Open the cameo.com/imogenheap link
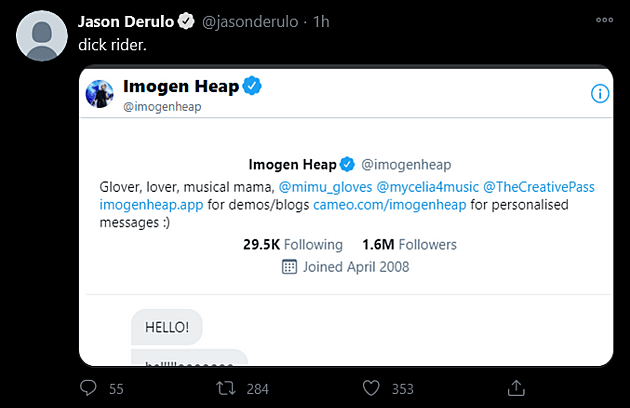 pyautogui.click(x=390, y=205)
